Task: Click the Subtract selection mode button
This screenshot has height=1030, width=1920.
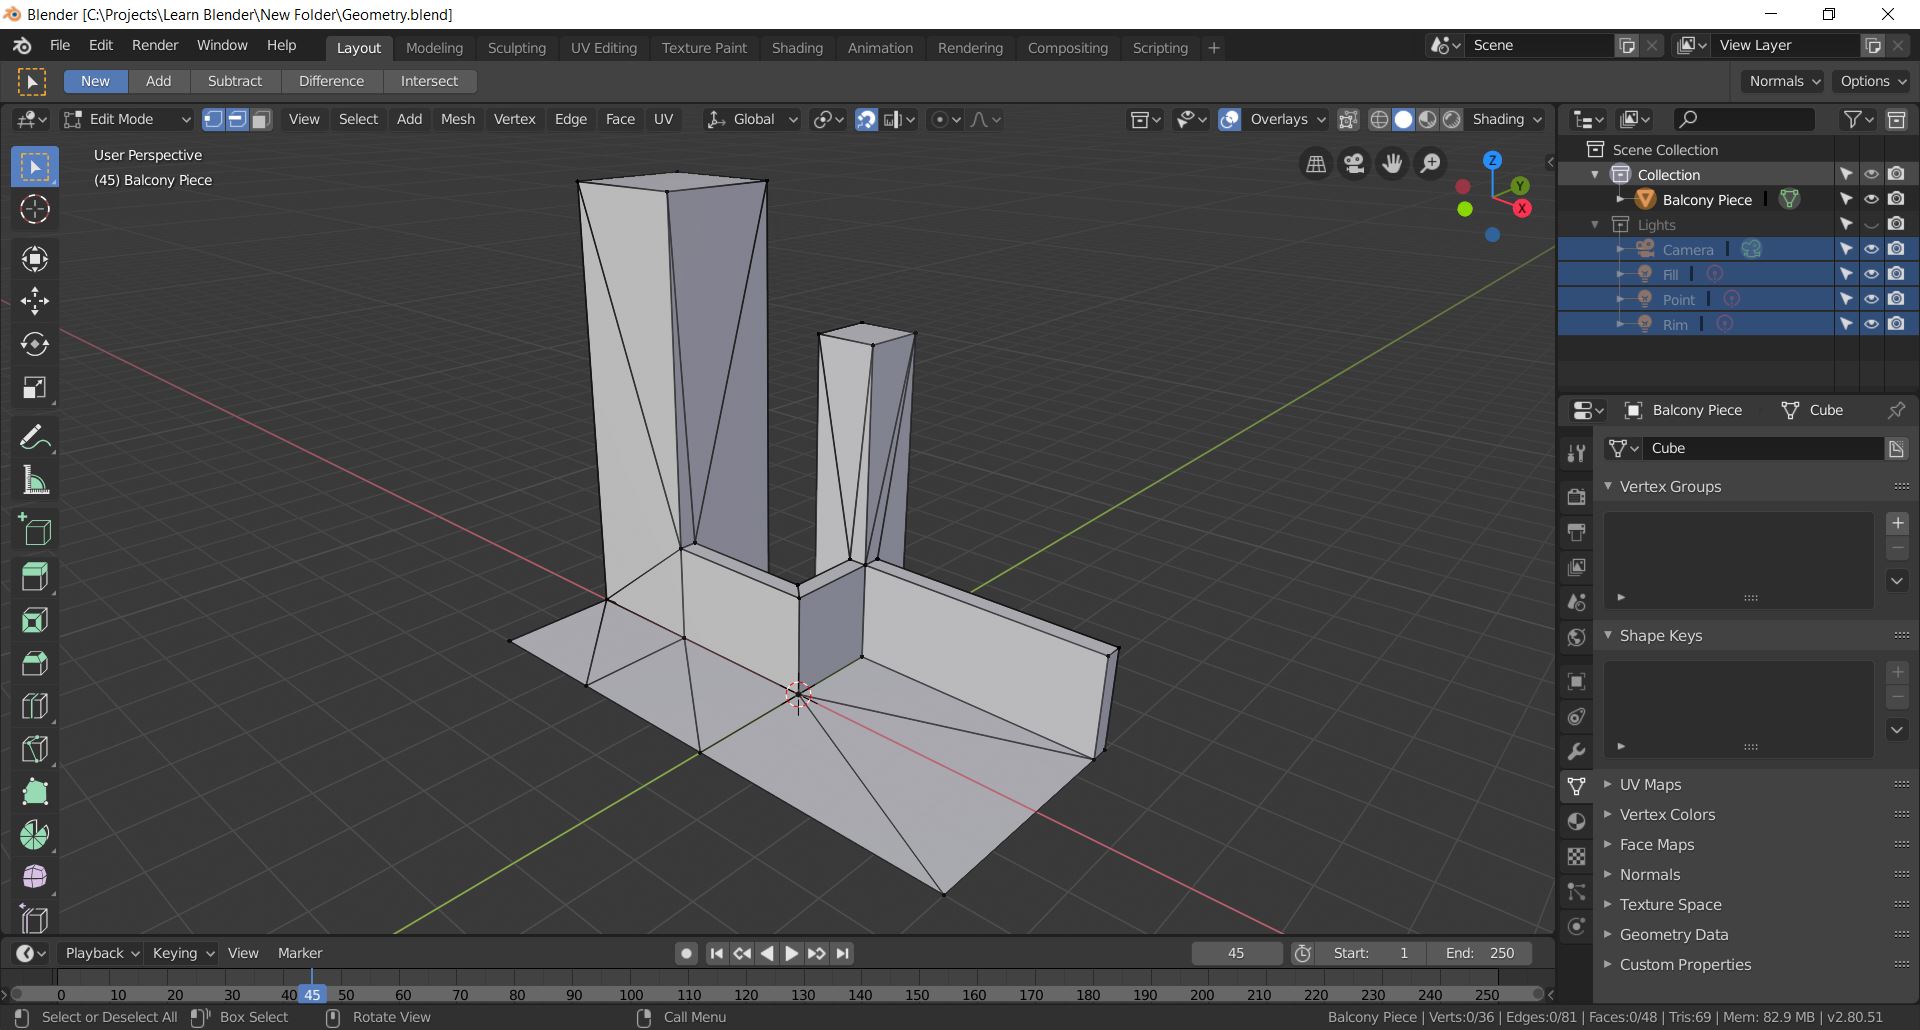Action: click(234, 81)
